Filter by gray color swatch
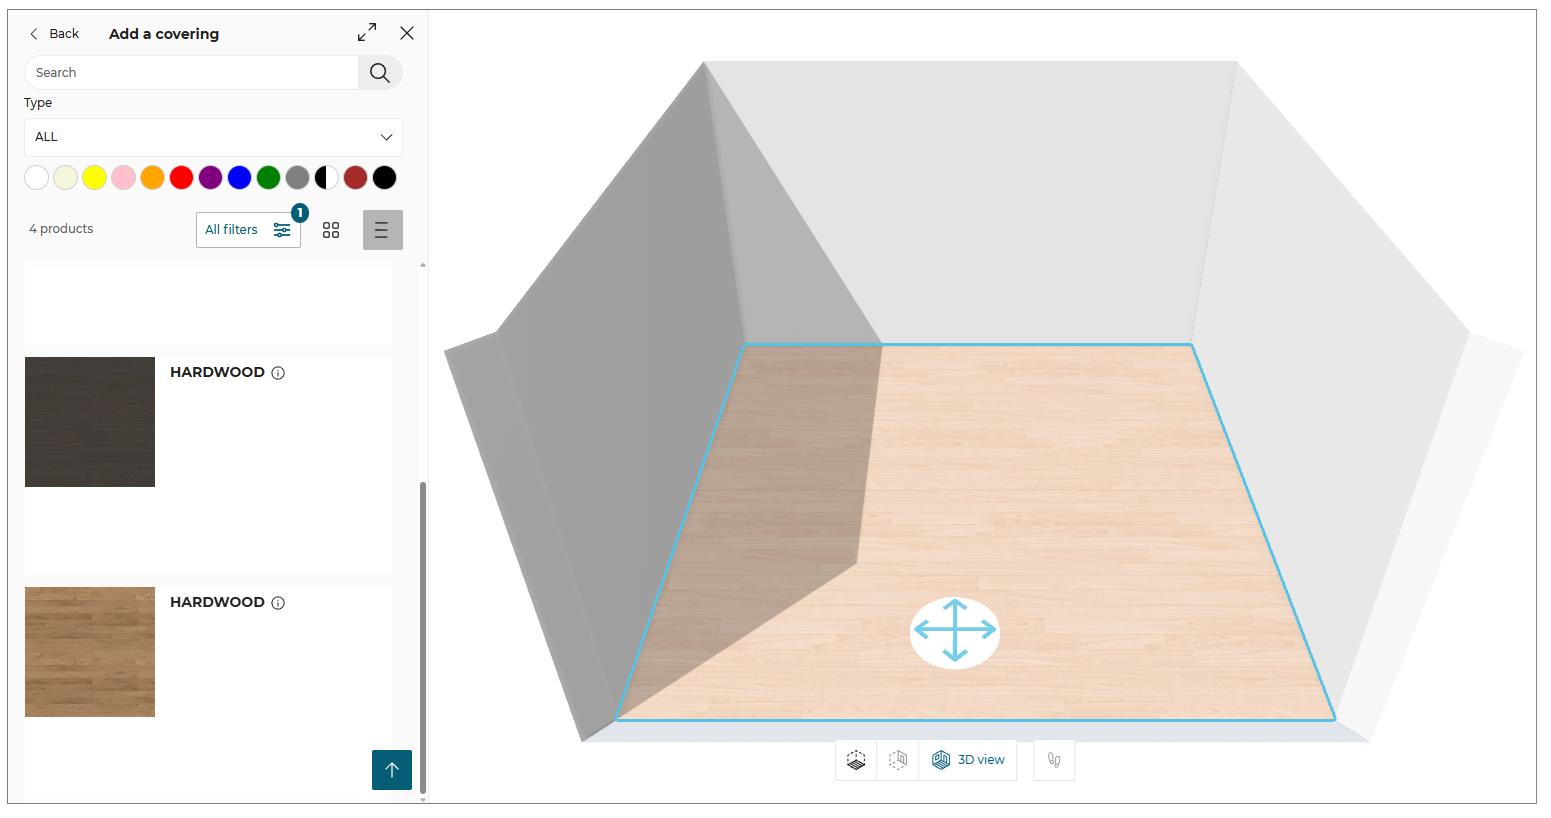Screen dimensions: 1551x818 click(x=297, y=178)
